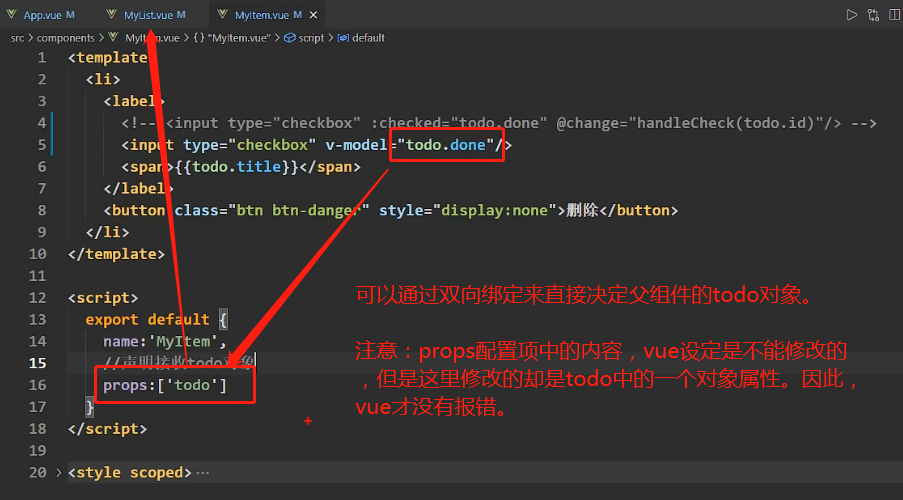This screenshot has height=500, width=903.
Task: Click handleCheck(todo.id) in commented line
Action: [x=727, y=123]
